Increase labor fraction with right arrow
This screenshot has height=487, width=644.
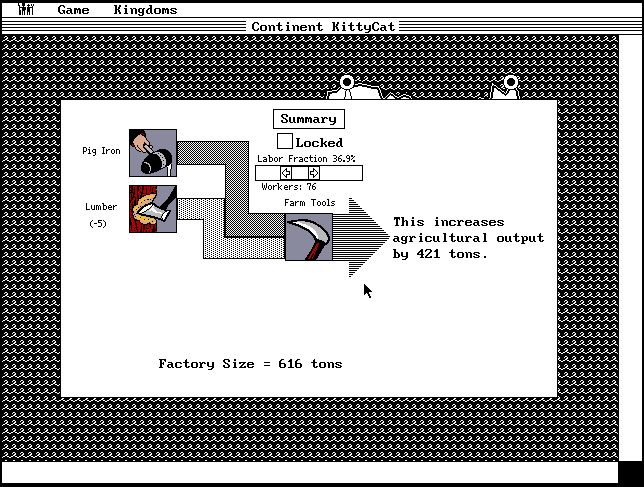coord(314,173)
